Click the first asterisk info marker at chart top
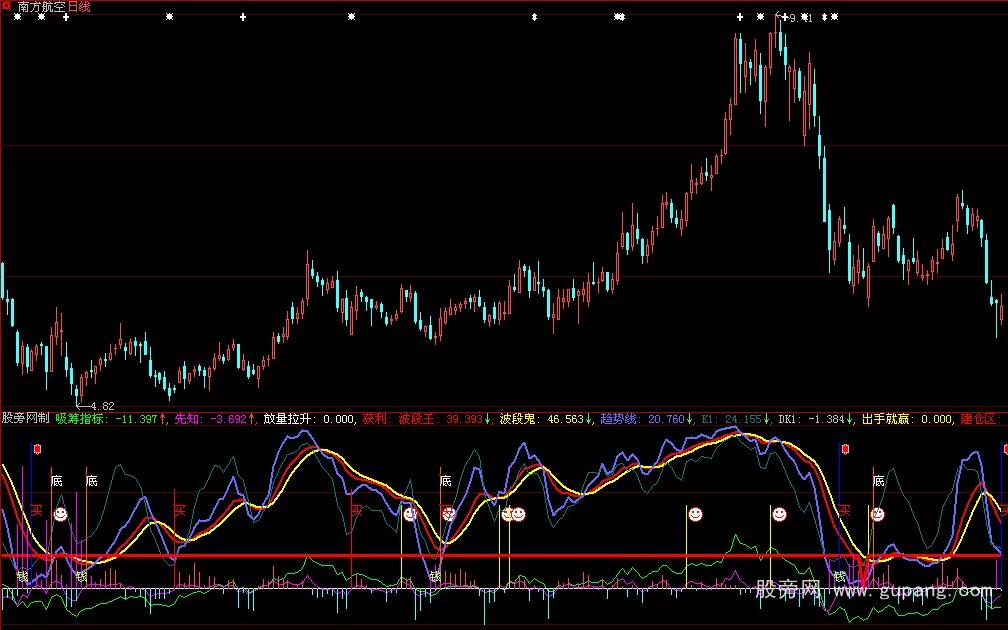Viewport: 1008px width, 630px height. point(17,17)
